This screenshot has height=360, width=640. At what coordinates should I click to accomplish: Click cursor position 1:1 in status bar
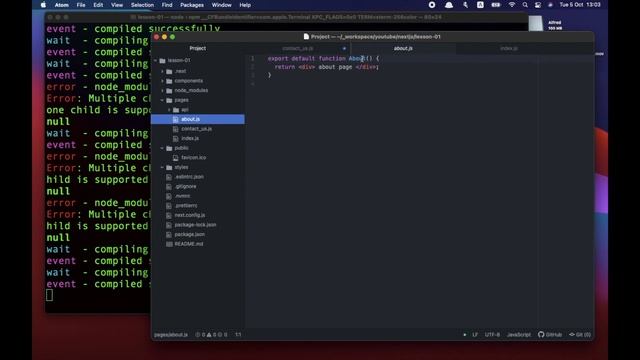[x=238, y=335]
